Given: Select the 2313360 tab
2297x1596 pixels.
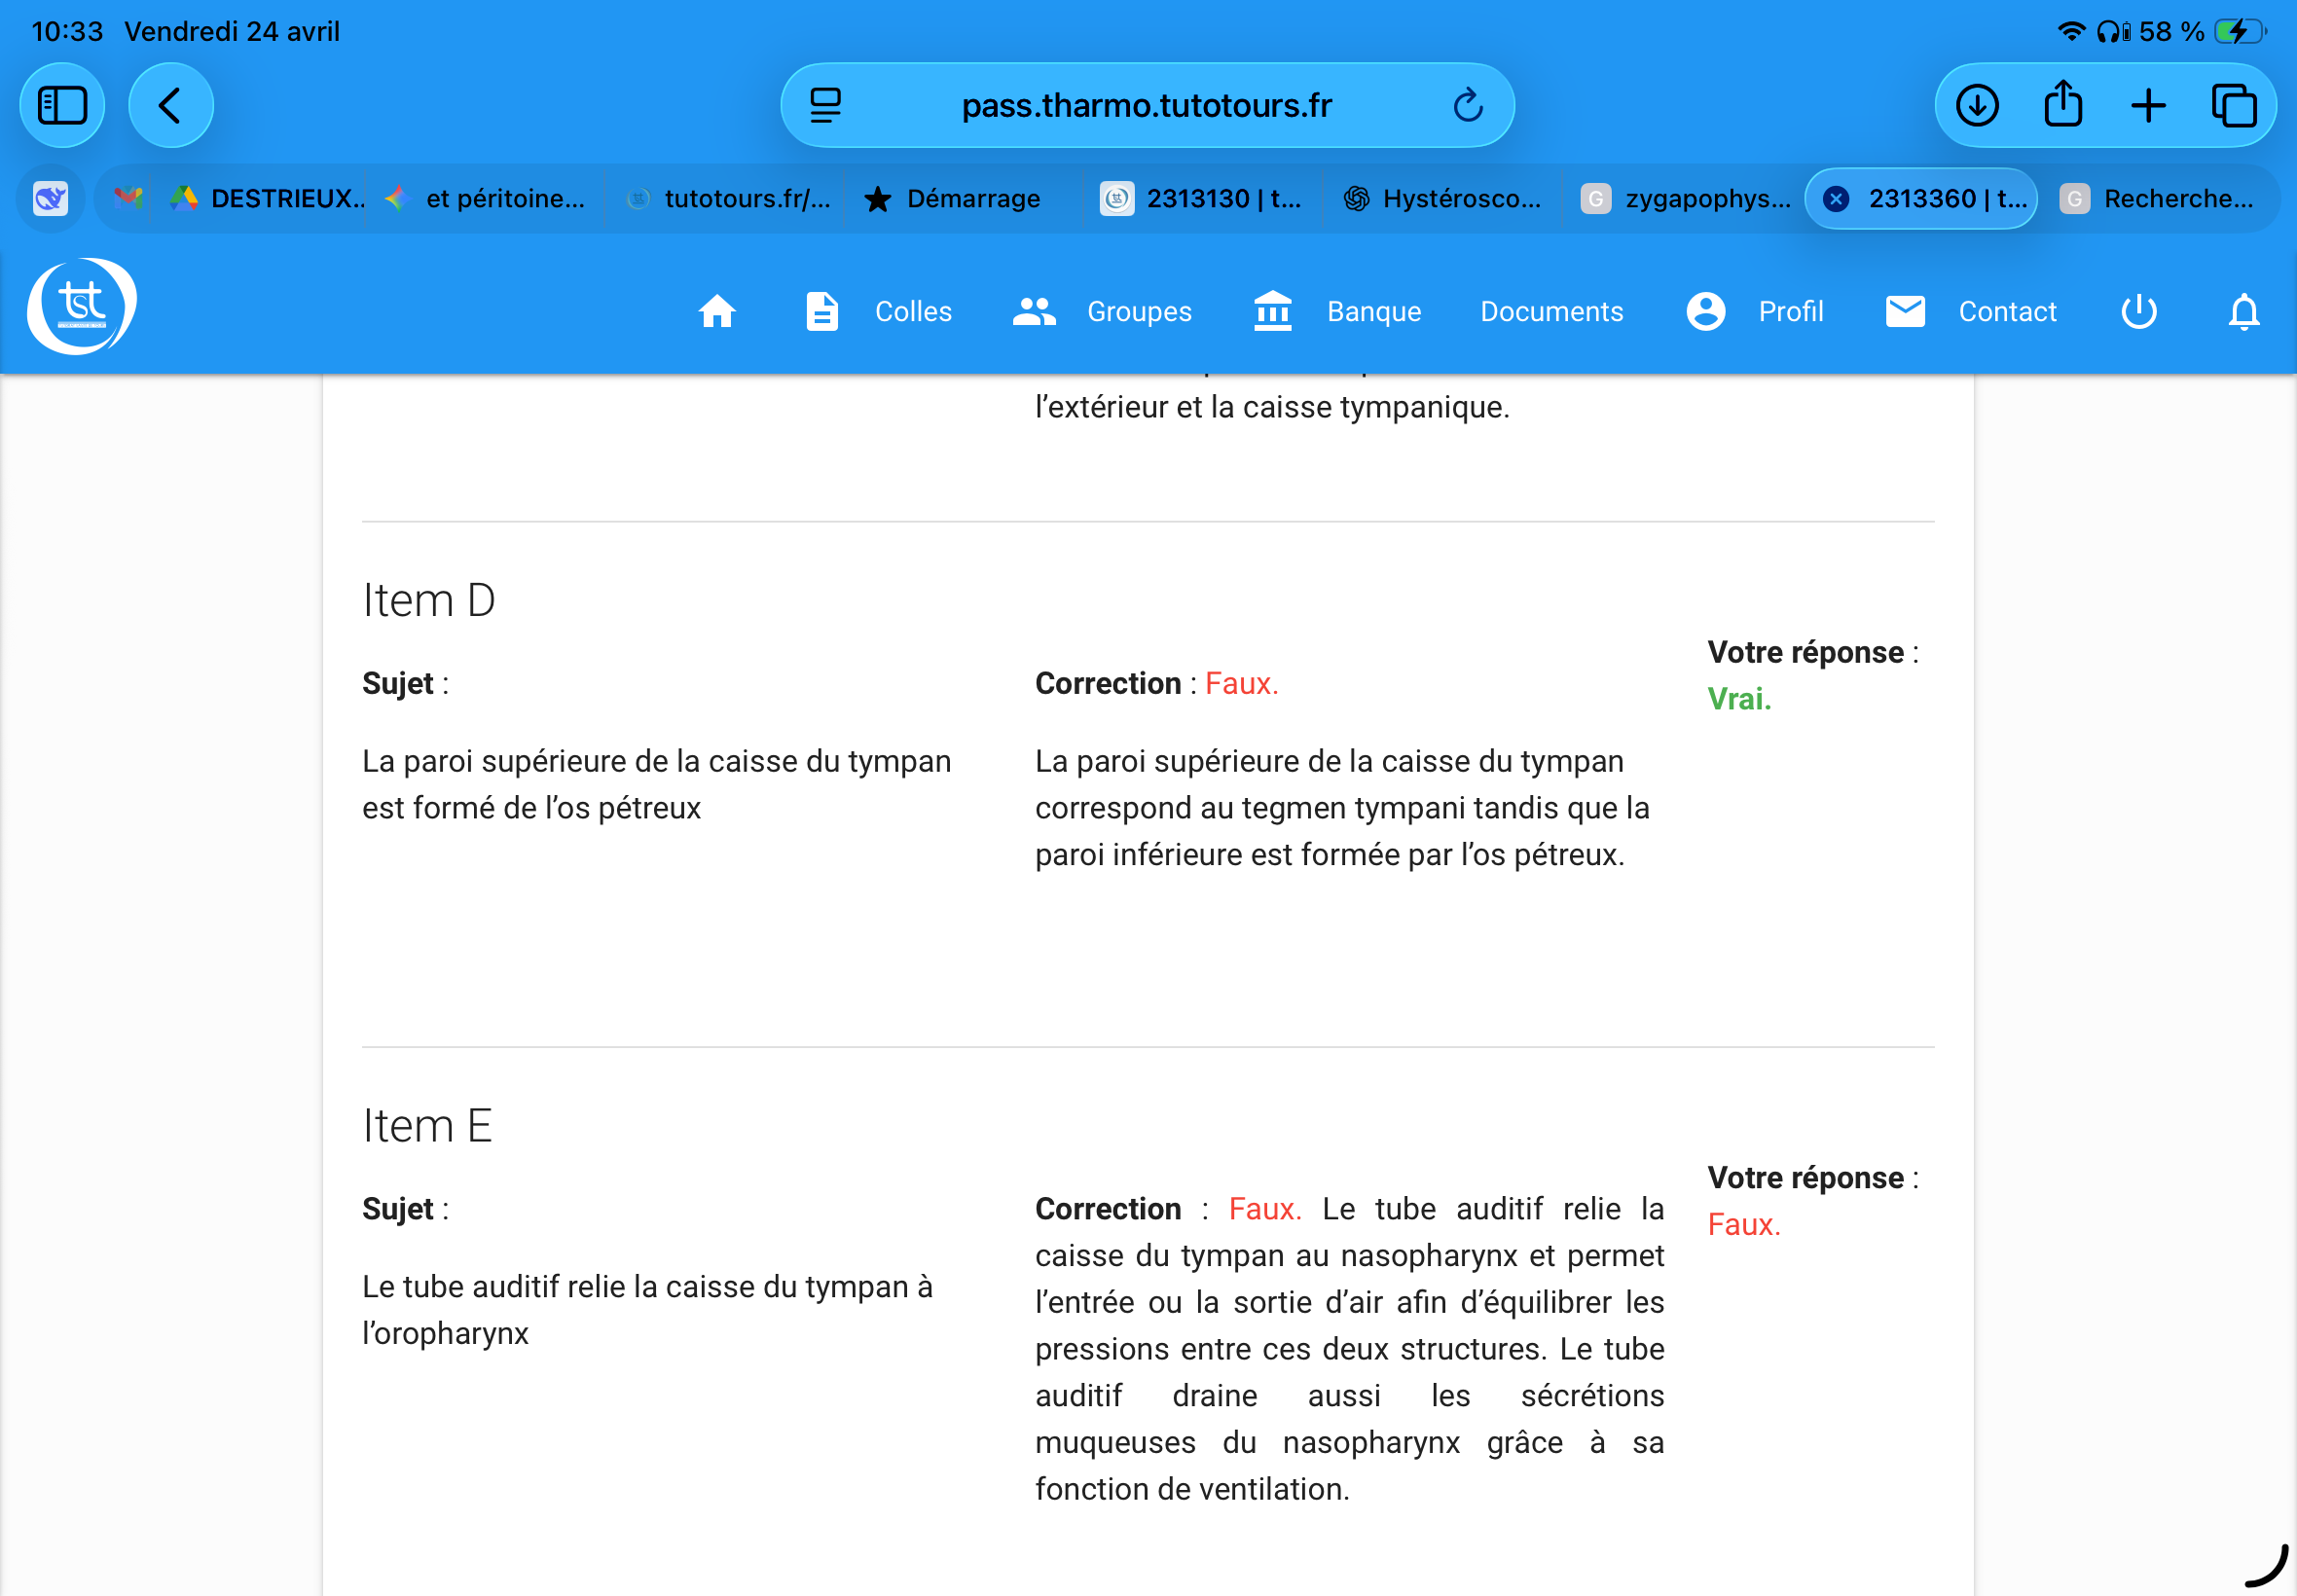Looking at the screenshot, I should (x=1921, y=199).
